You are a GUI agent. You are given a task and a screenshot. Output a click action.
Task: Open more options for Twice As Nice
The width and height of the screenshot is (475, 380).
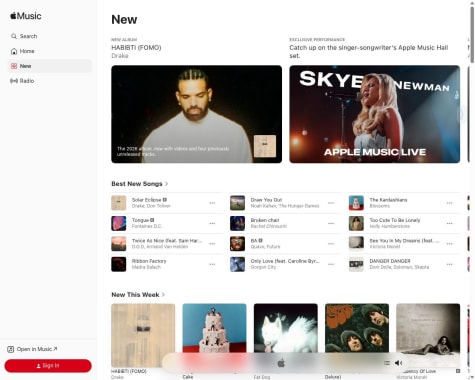(x=212, y=244)
